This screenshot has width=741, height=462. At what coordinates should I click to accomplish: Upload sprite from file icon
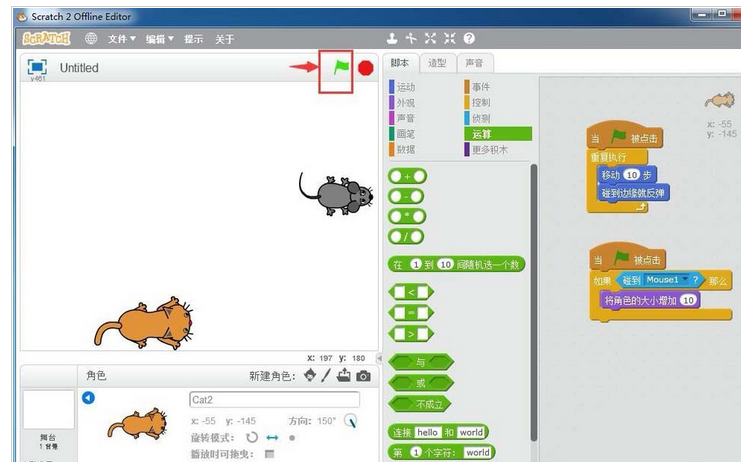[344, 376]
